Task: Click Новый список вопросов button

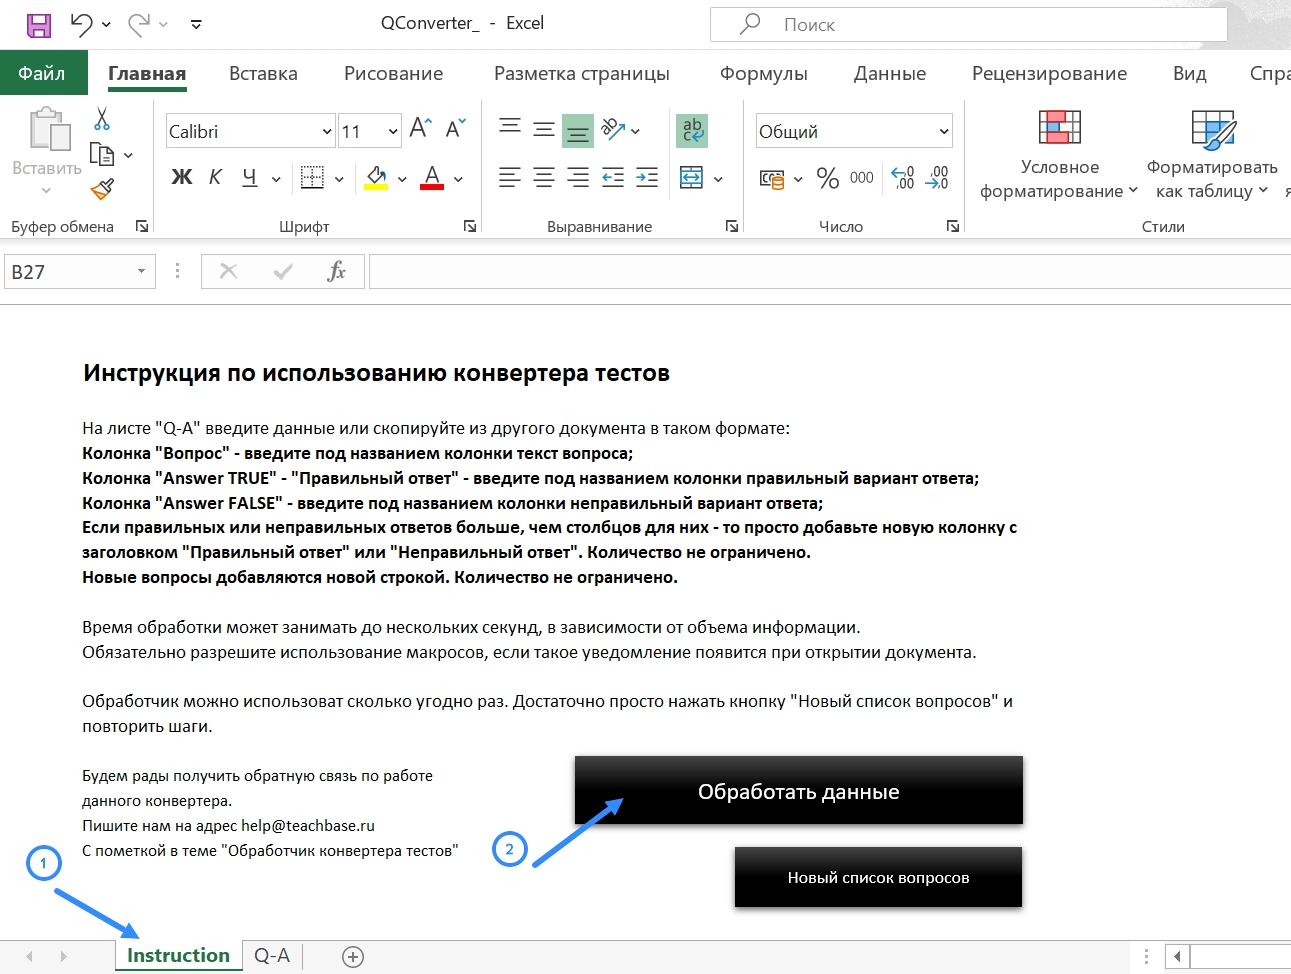Action: tap(878, 877)
